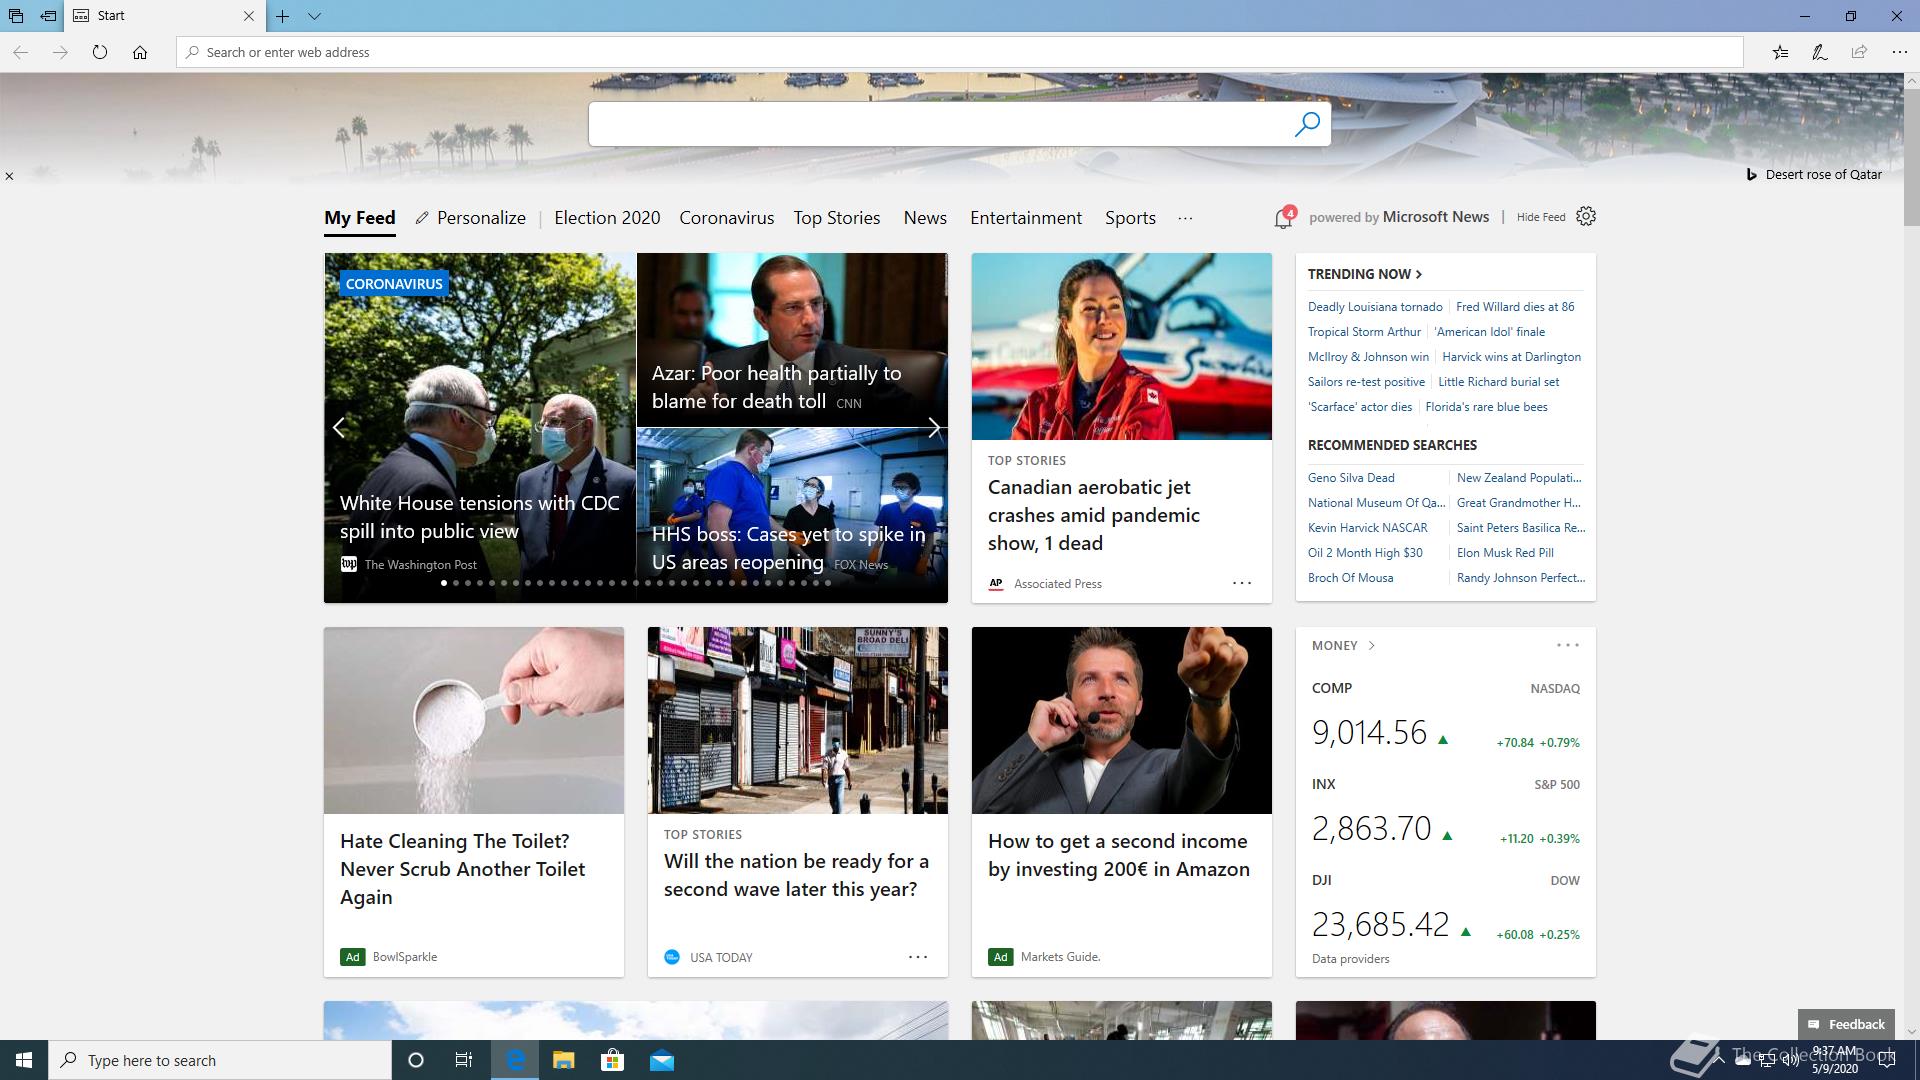Click the first carousel dot indicator

(x=444, y=583)
